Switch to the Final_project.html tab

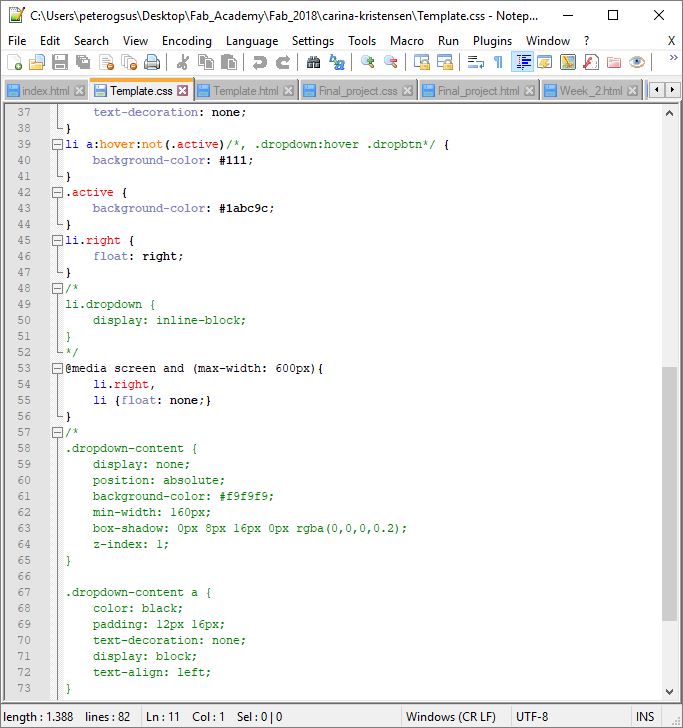coord(478,91)
